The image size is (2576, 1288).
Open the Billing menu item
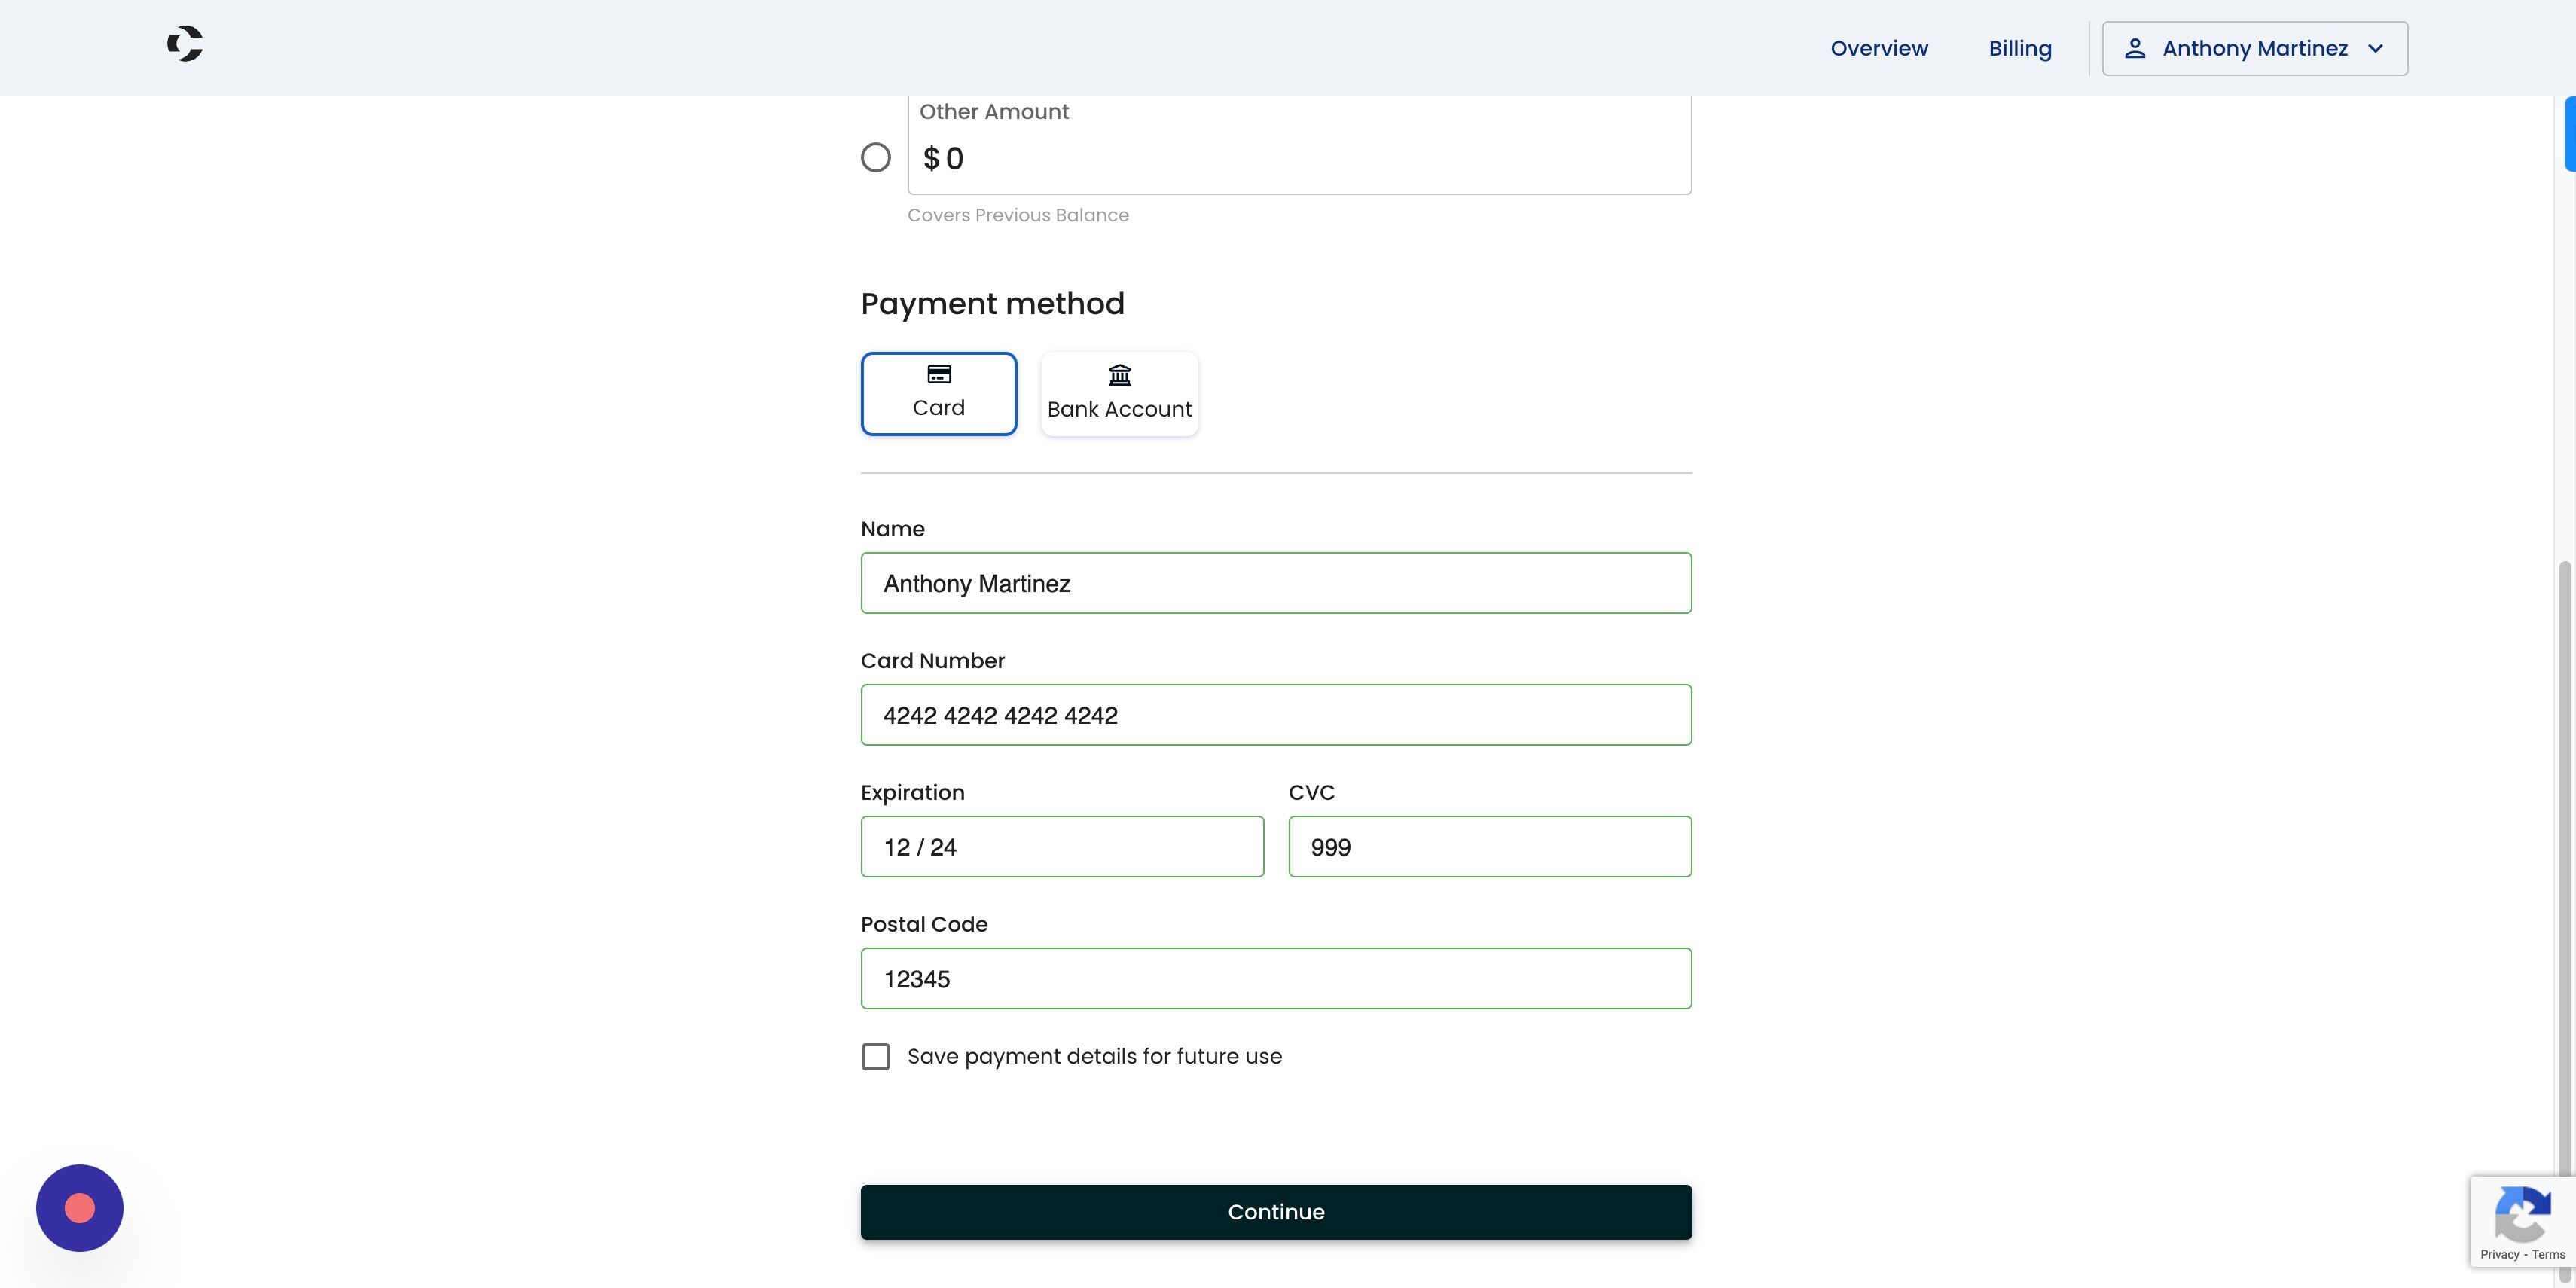(2020, 48)
